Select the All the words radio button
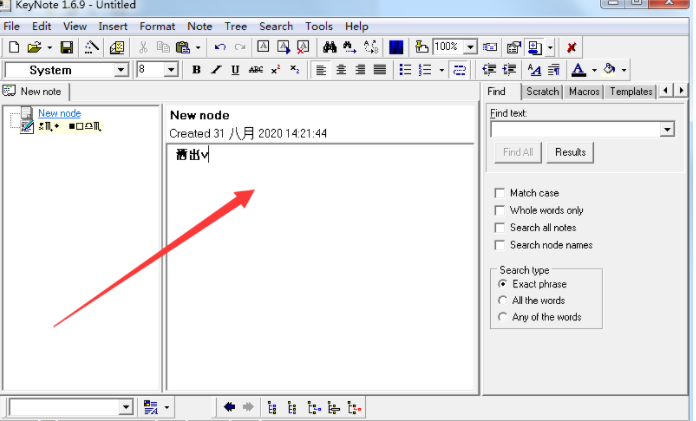Screen dimensions: 696x421 502,300
